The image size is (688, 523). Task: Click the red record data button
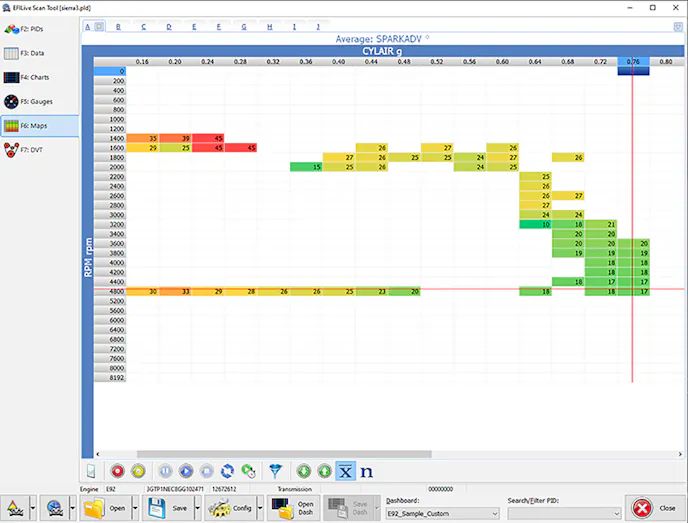[x=117, y=470]
